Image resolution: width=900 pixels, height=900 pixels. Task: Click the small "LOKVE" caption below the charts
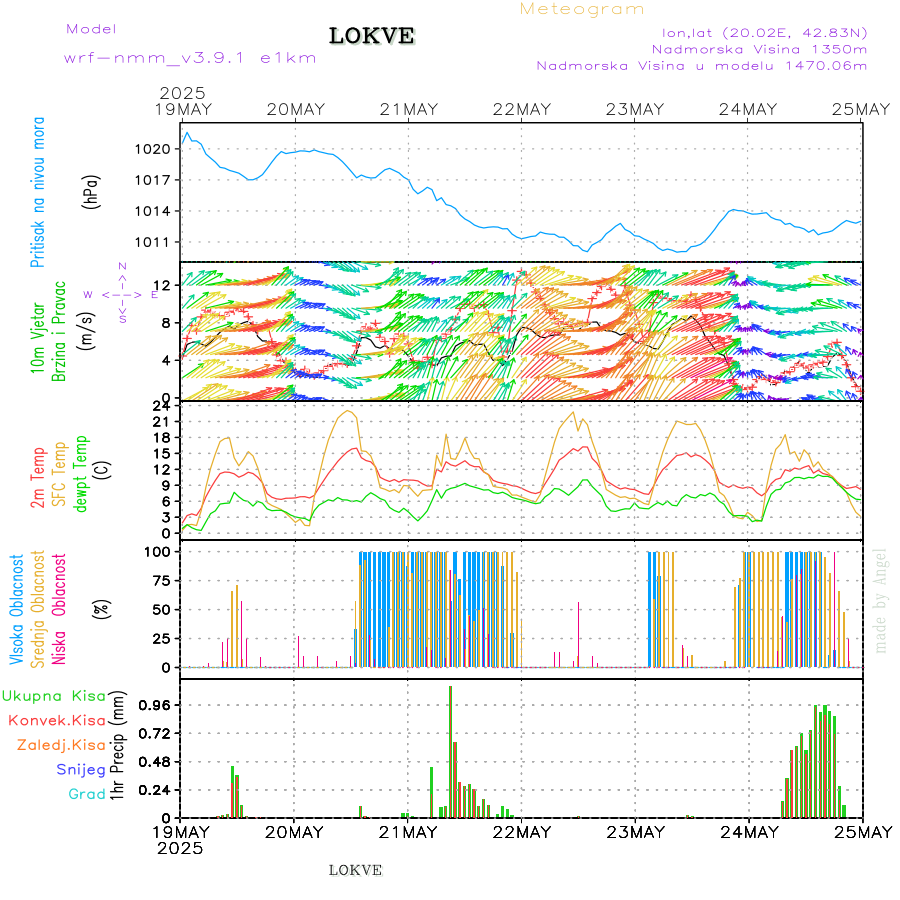(355, 870)
